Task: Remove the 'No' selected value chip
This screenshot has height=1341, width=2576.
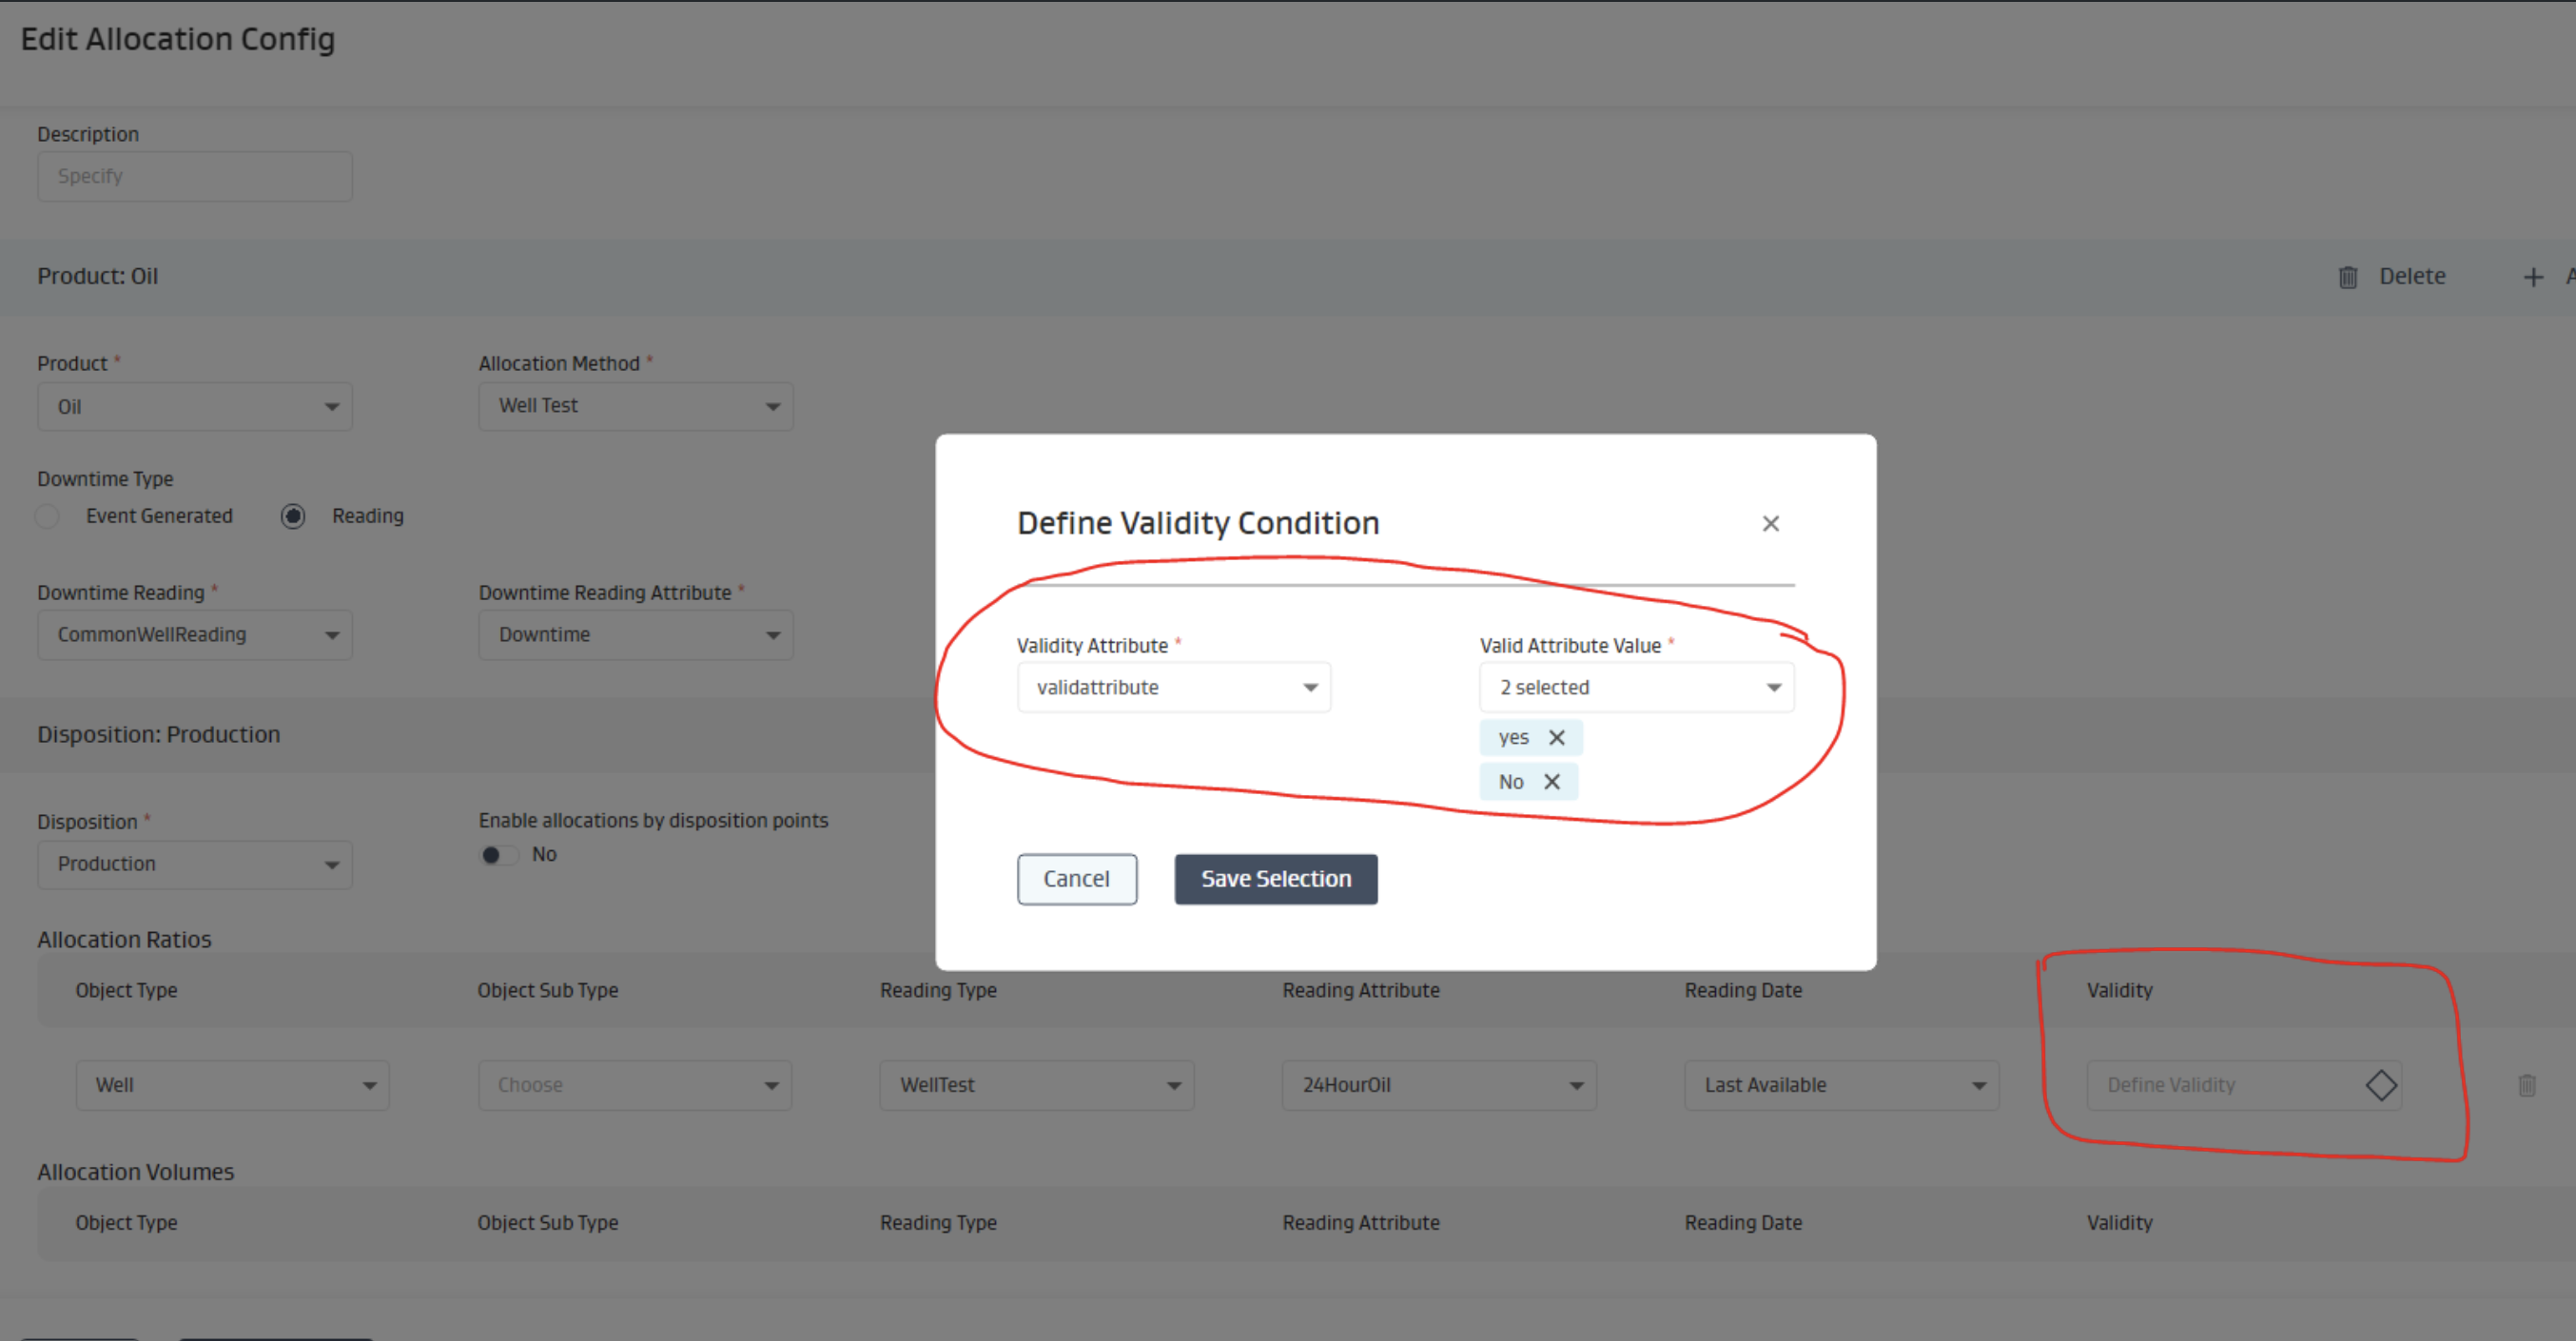Action: [x=1551, y=782]
